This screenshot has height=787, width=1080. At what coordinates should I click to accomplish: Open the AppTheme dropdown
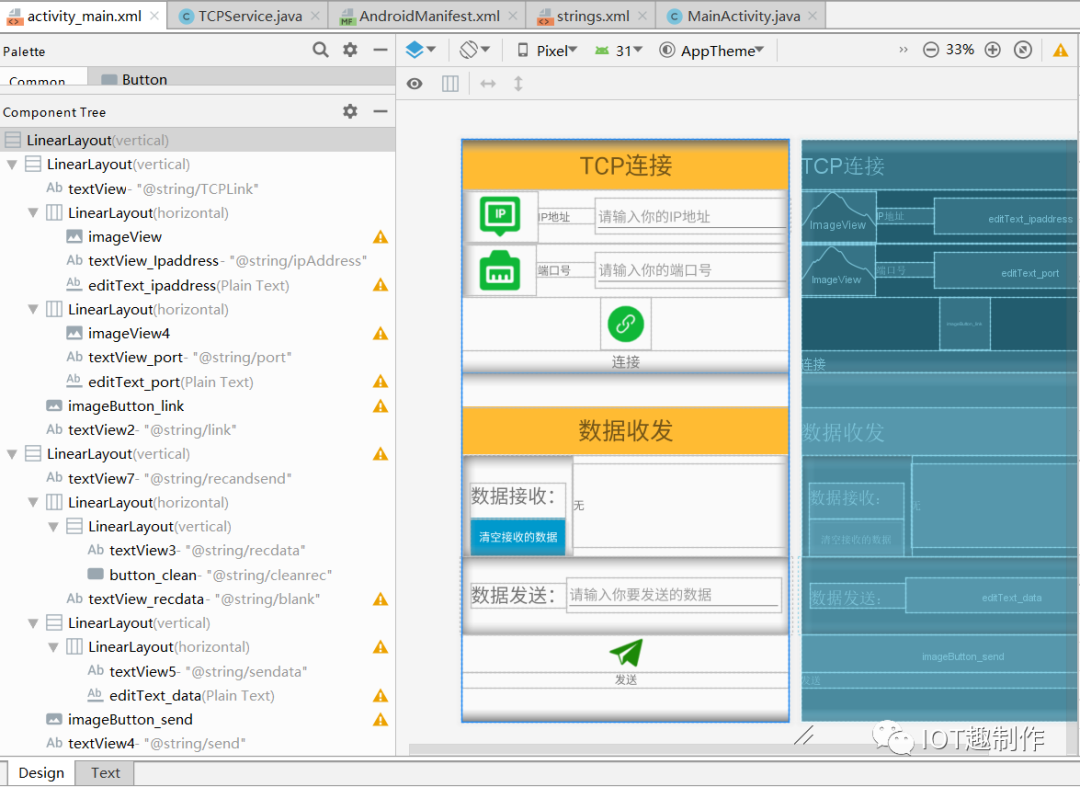point(712,50)
